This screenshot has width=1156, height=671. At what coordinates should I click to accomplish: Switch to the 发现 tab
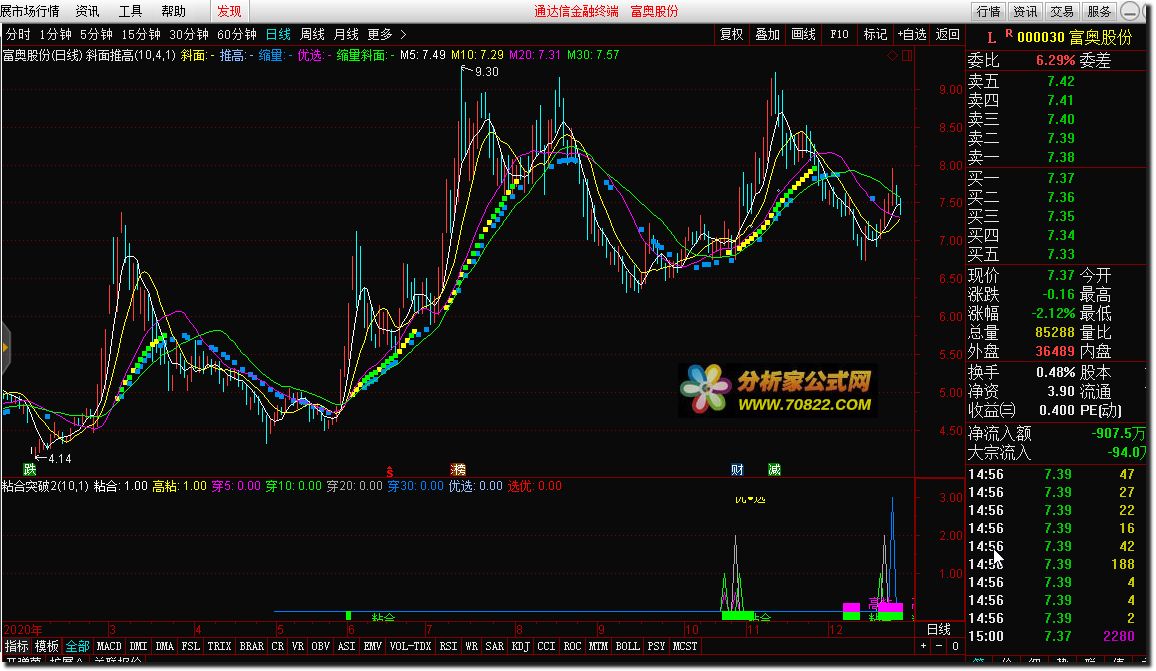click(229, 11)
